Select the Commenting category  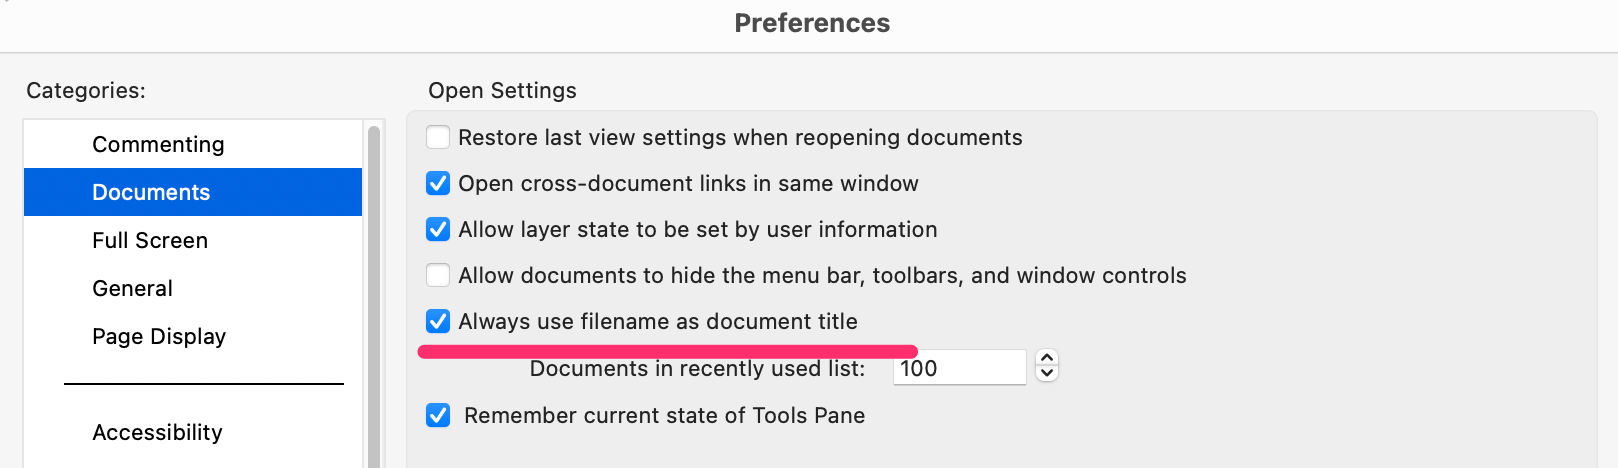click(x=158, y=144)
